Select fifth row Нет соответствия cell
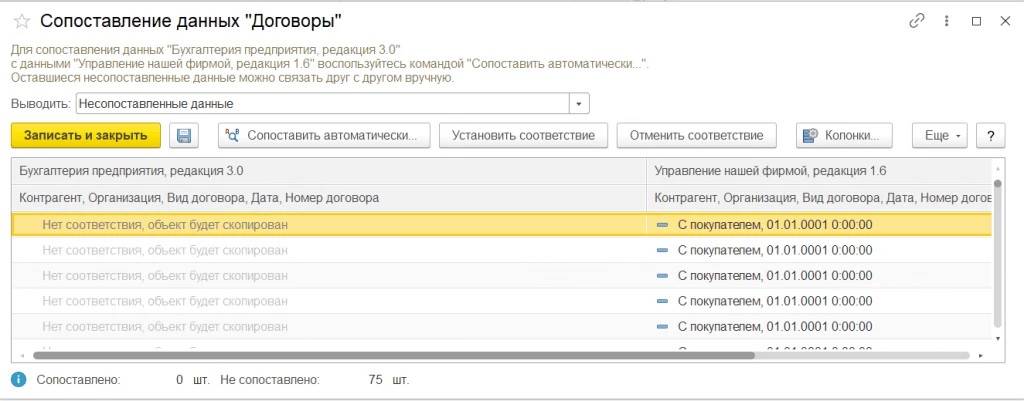Screen dimensions: 1024x401 pyautogui.click(x=329, y=327)
